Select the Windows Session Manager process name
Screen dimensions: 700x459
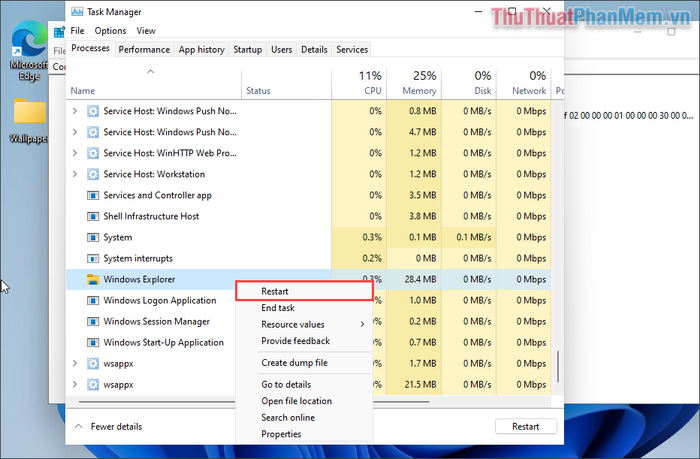157,321
